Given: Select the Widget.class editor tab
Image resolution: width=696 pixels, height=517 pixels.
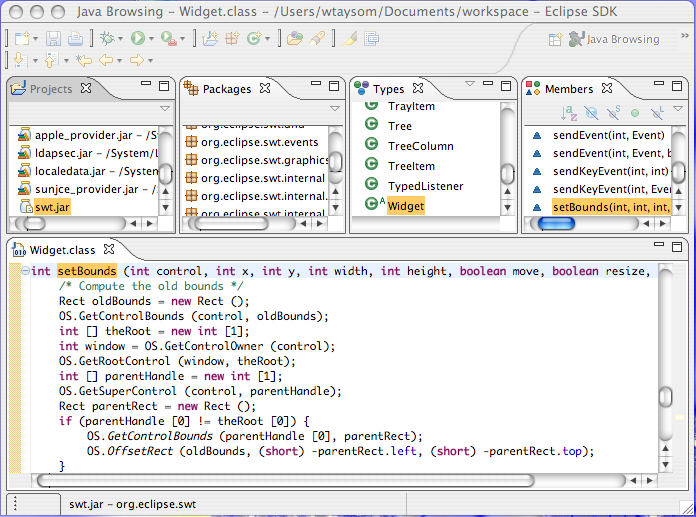Looking at the screenshot, I should tap(62, 250).
